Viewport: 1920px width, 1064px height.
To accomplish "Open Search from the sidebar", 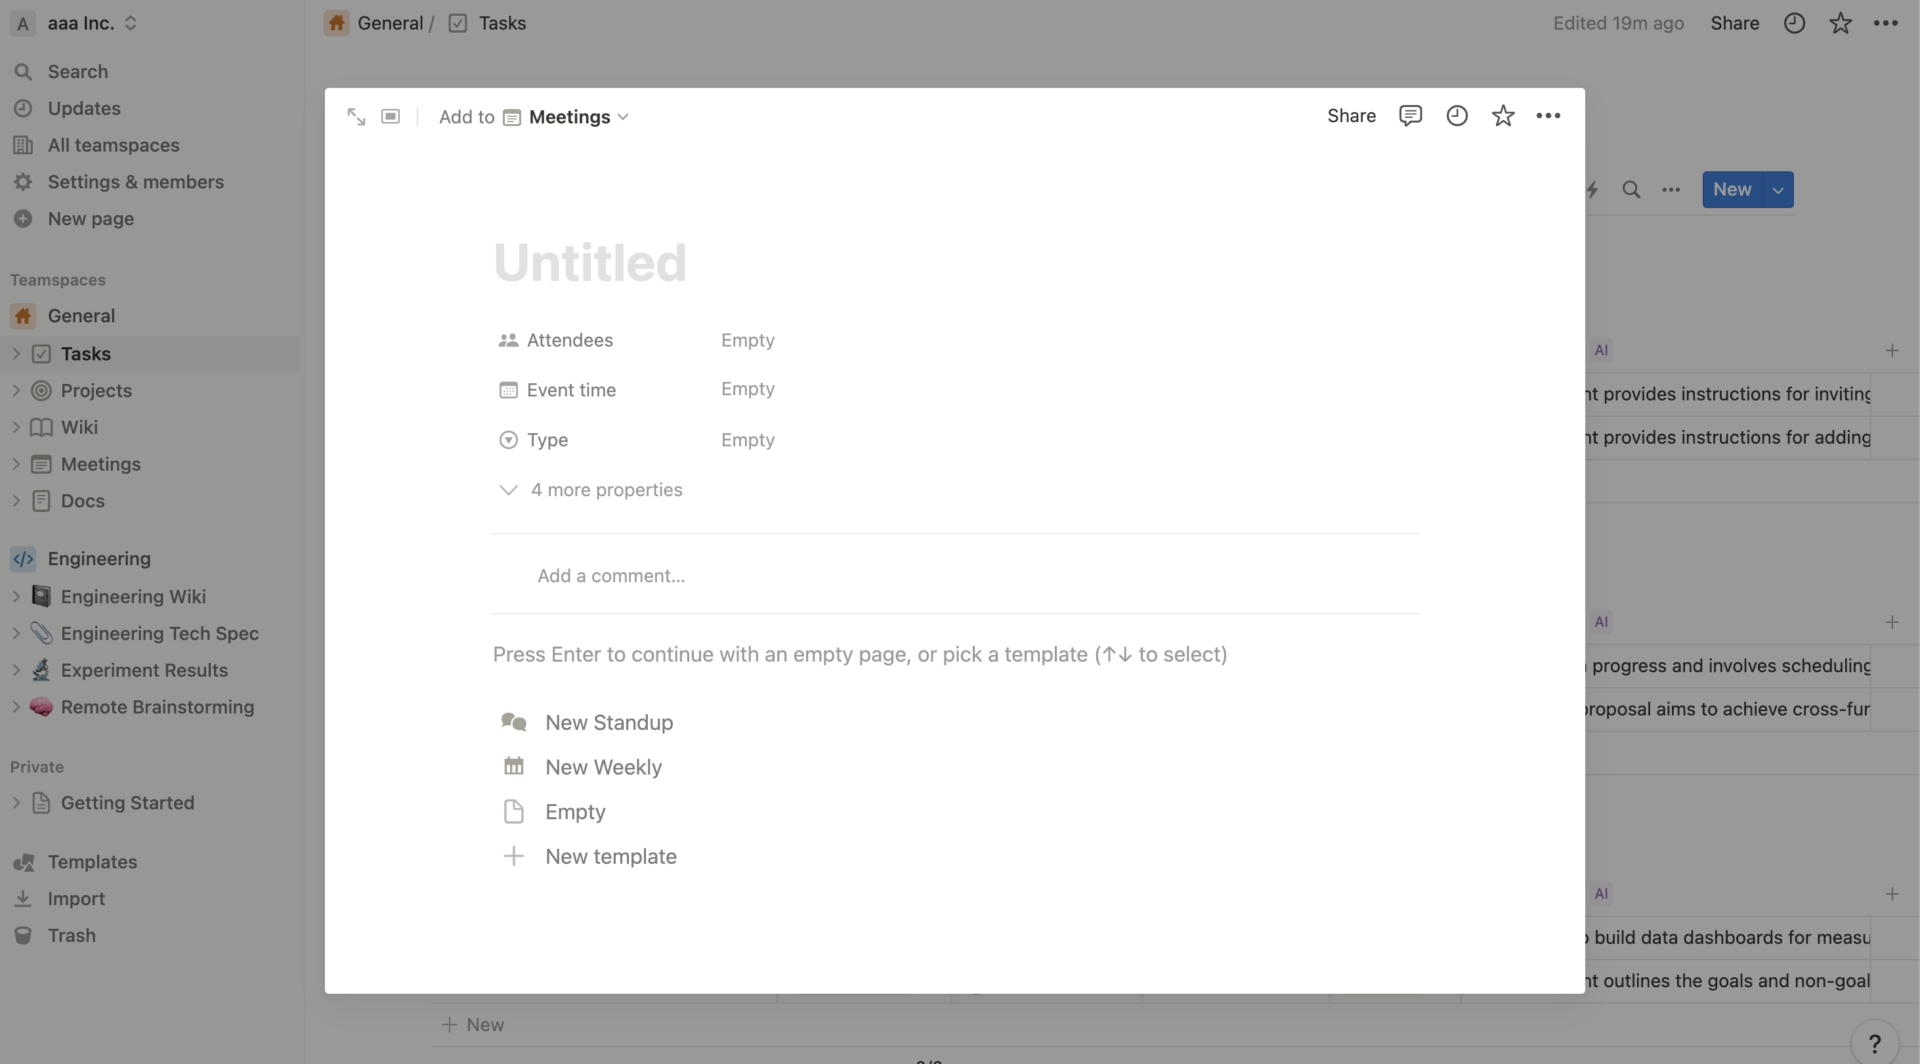I will tap(77, 71).
